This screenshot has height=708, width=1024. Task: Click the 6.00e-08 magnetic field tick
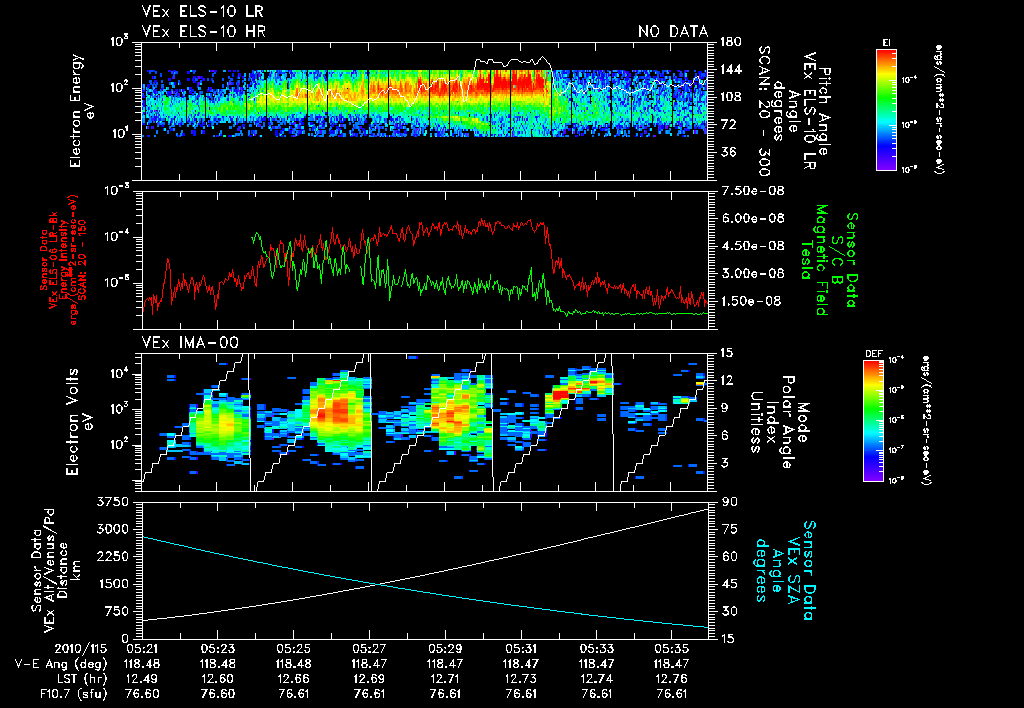pyautogui.click(x=753, y=218)
